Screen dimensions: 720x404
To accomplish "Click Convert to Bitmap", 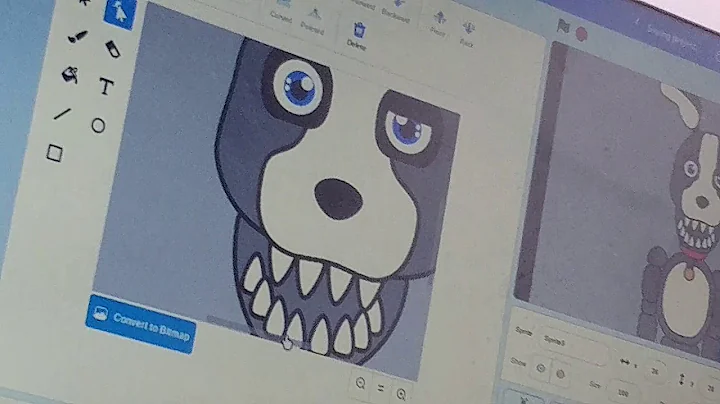I will (141, 324).
